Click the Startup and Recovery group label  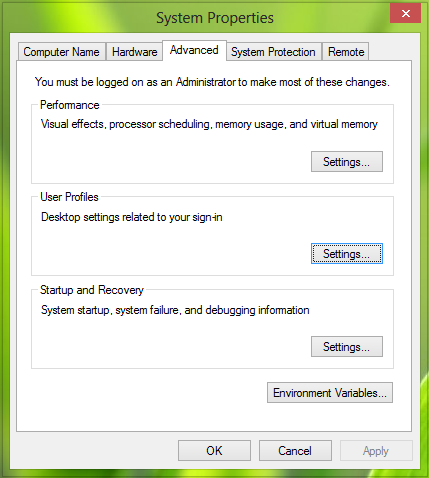92,290
